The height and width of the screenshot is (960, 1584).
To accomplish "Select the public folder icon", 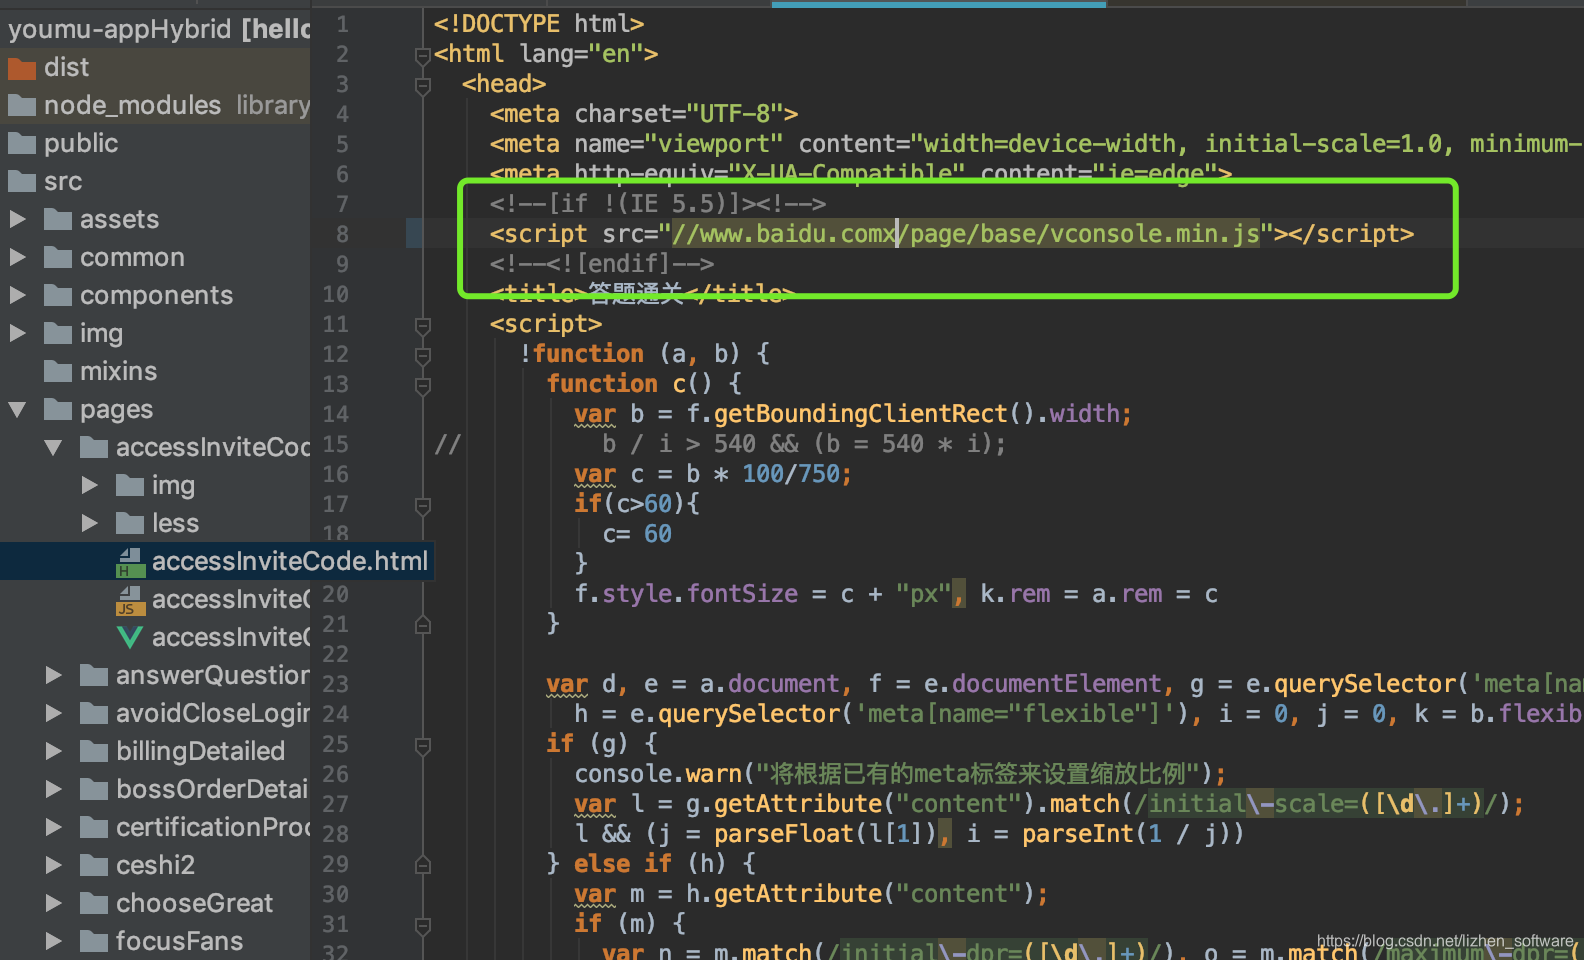I will [22, 144].
